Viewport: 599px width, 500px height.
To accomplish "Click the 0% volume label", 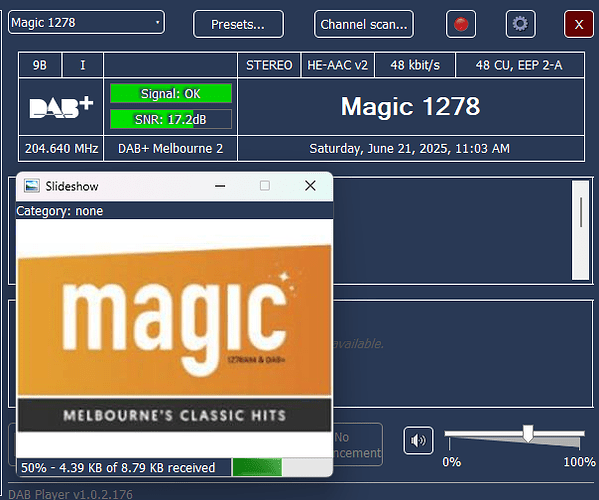I will pos(452,462).
